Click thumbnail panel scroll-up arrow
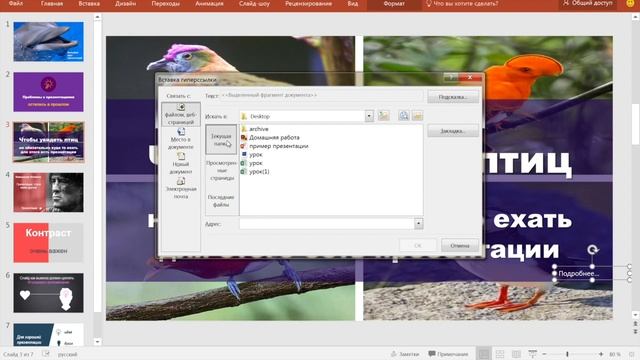This screenshot has width=640, height=360. 97,17
